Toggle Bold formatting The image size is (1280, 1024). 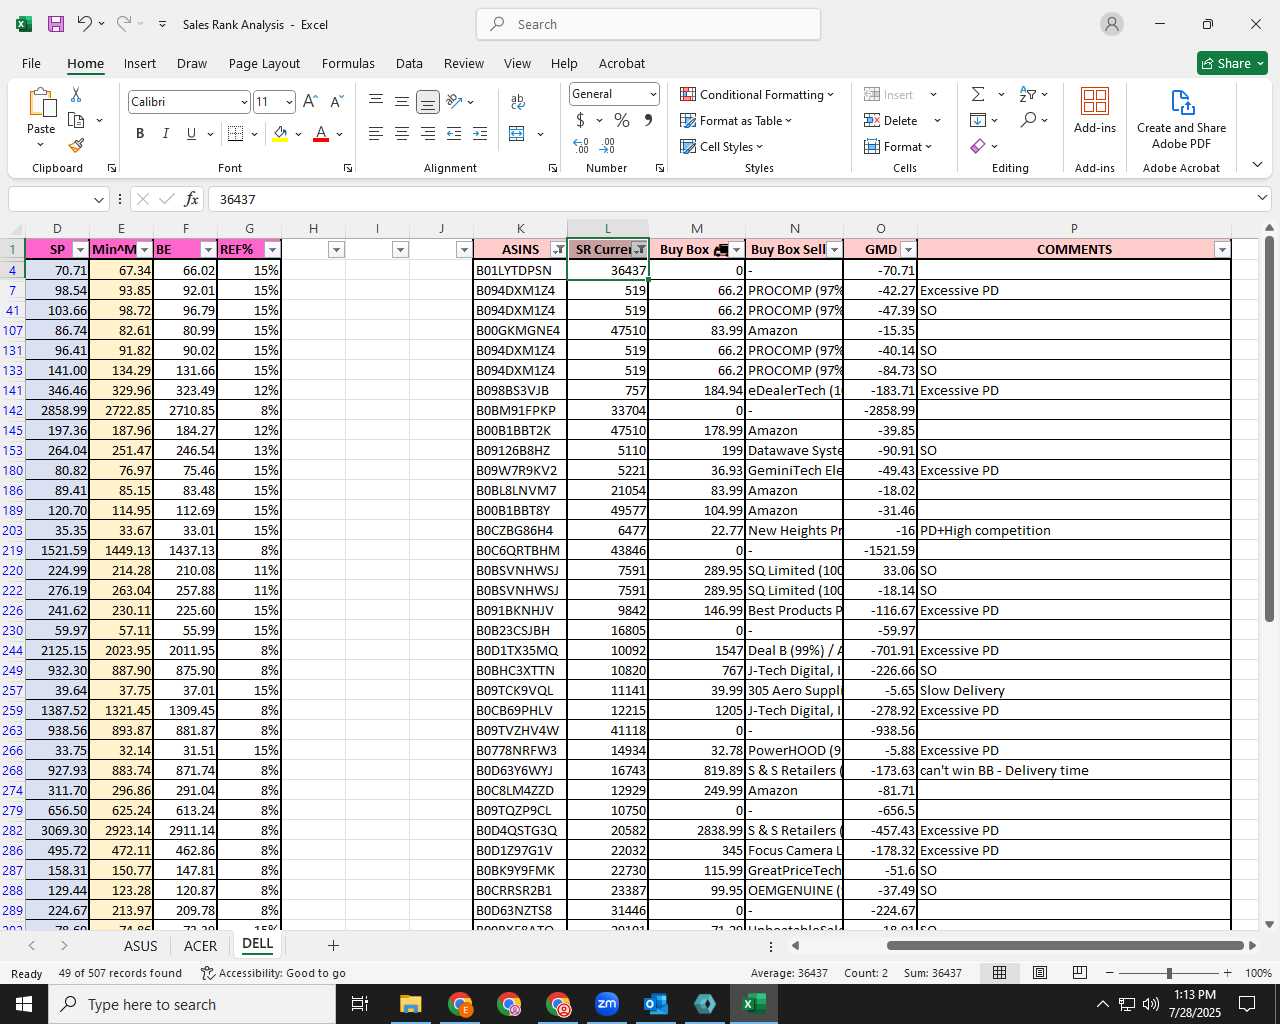coord(140,134)
